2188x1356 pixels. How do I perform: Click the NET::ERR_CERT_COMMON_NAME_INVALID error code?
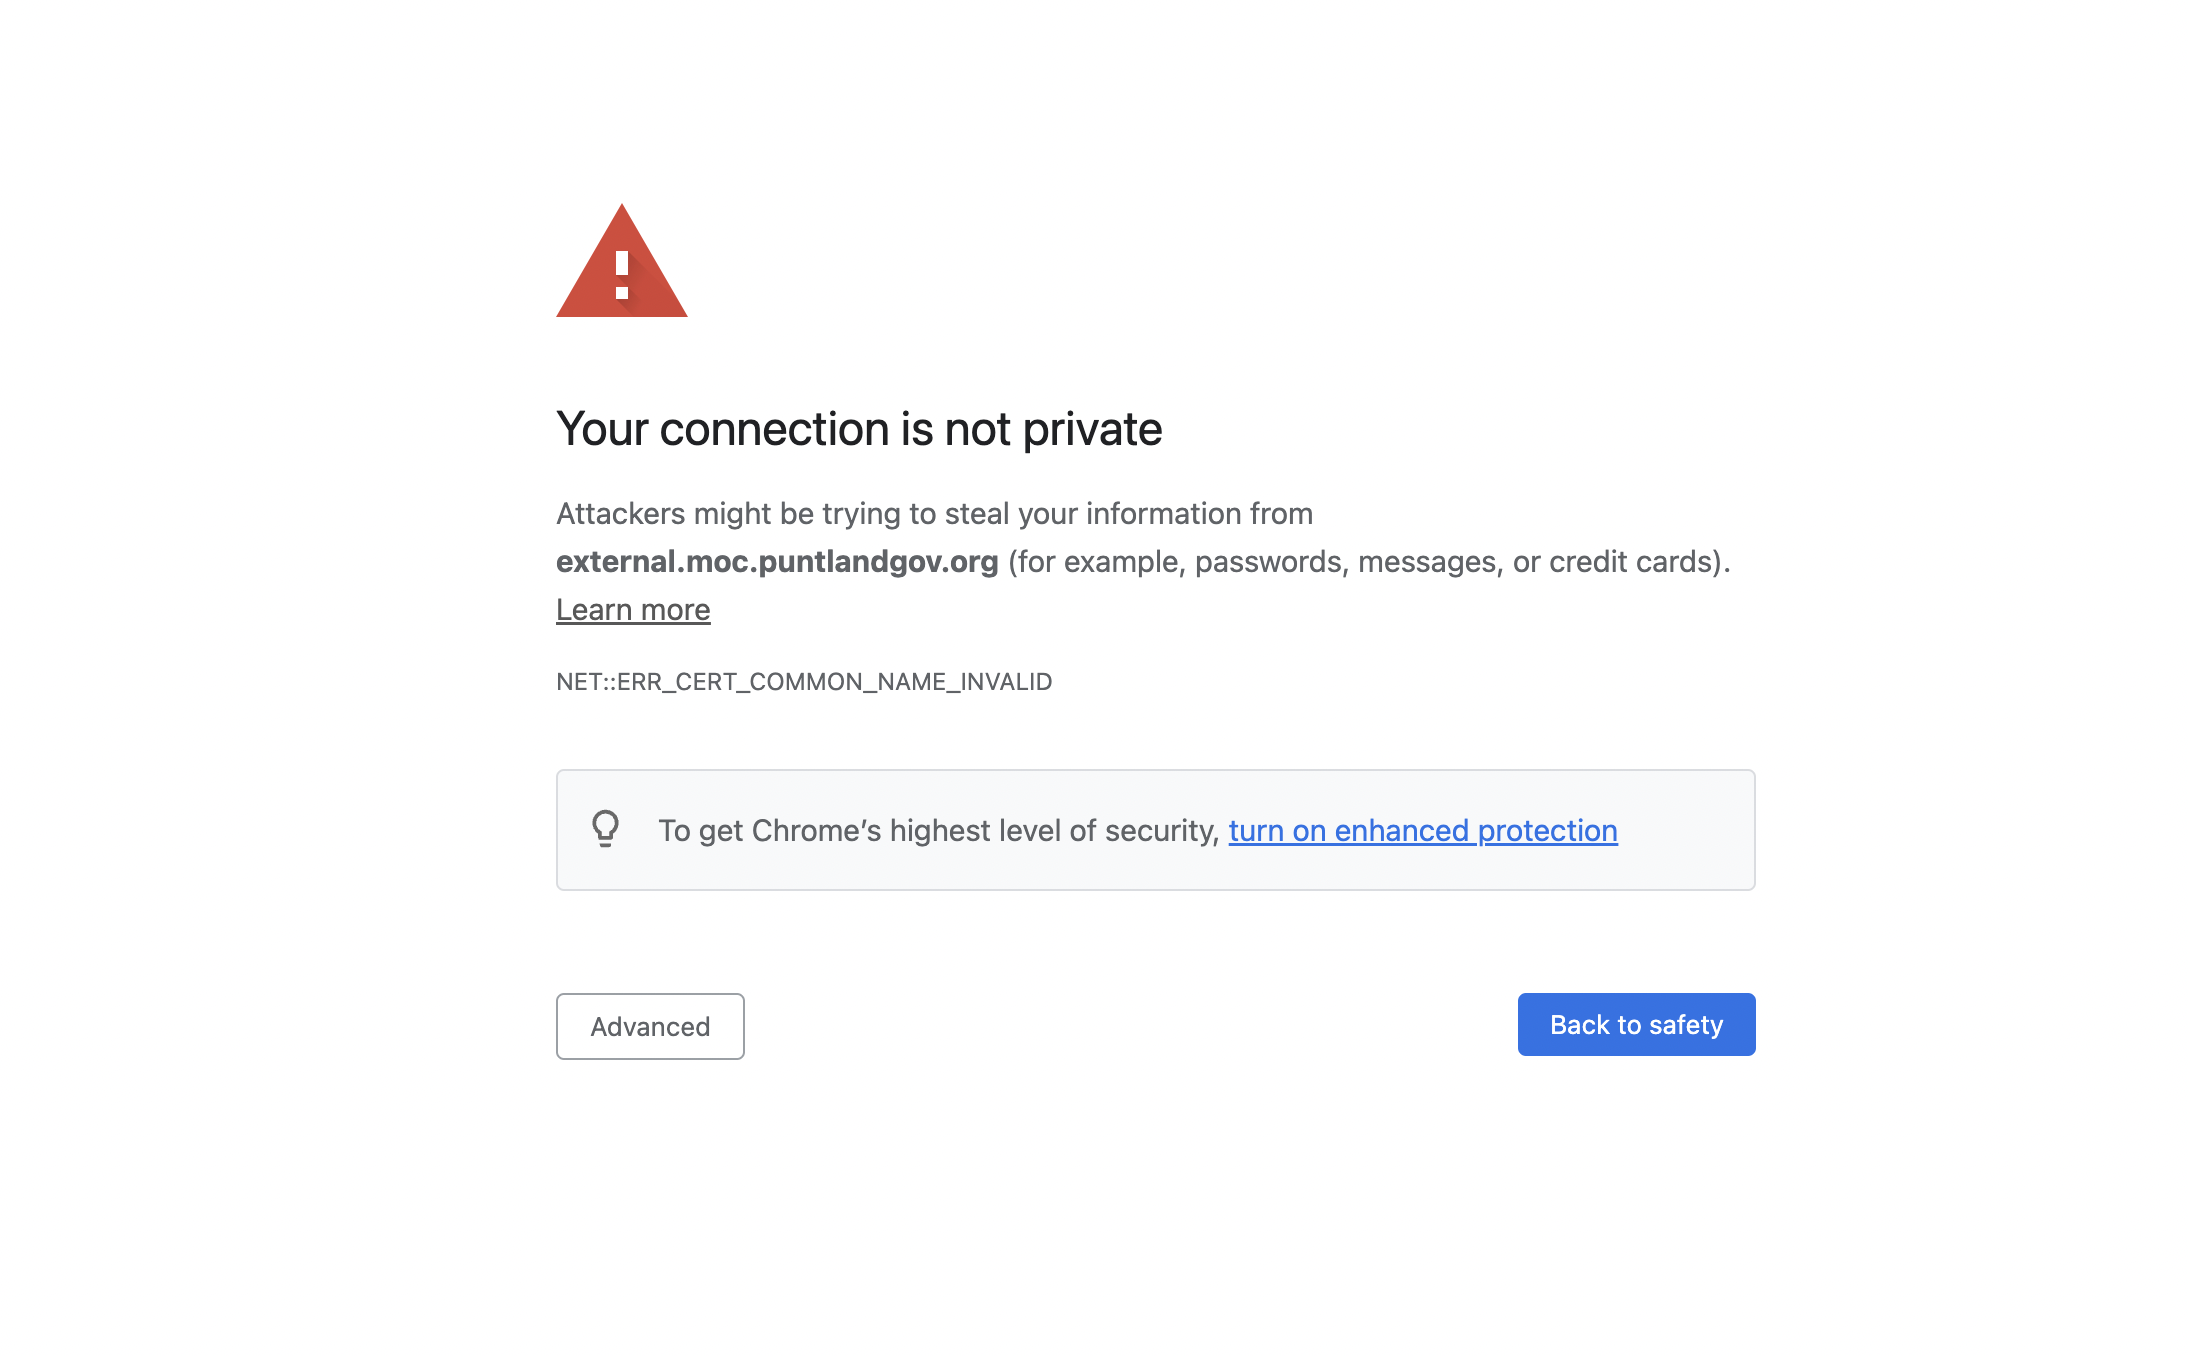[804, 682]
